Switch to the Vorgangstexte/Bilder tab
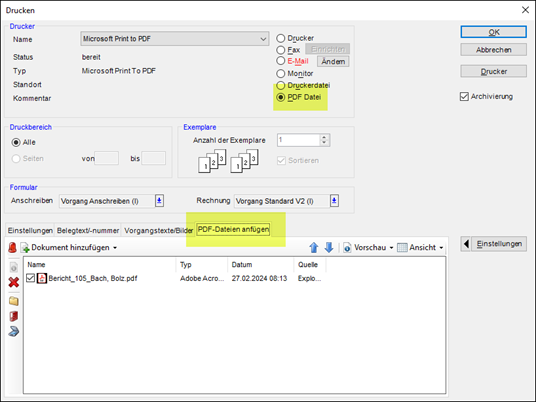The image size is (536, 402). 158,230
